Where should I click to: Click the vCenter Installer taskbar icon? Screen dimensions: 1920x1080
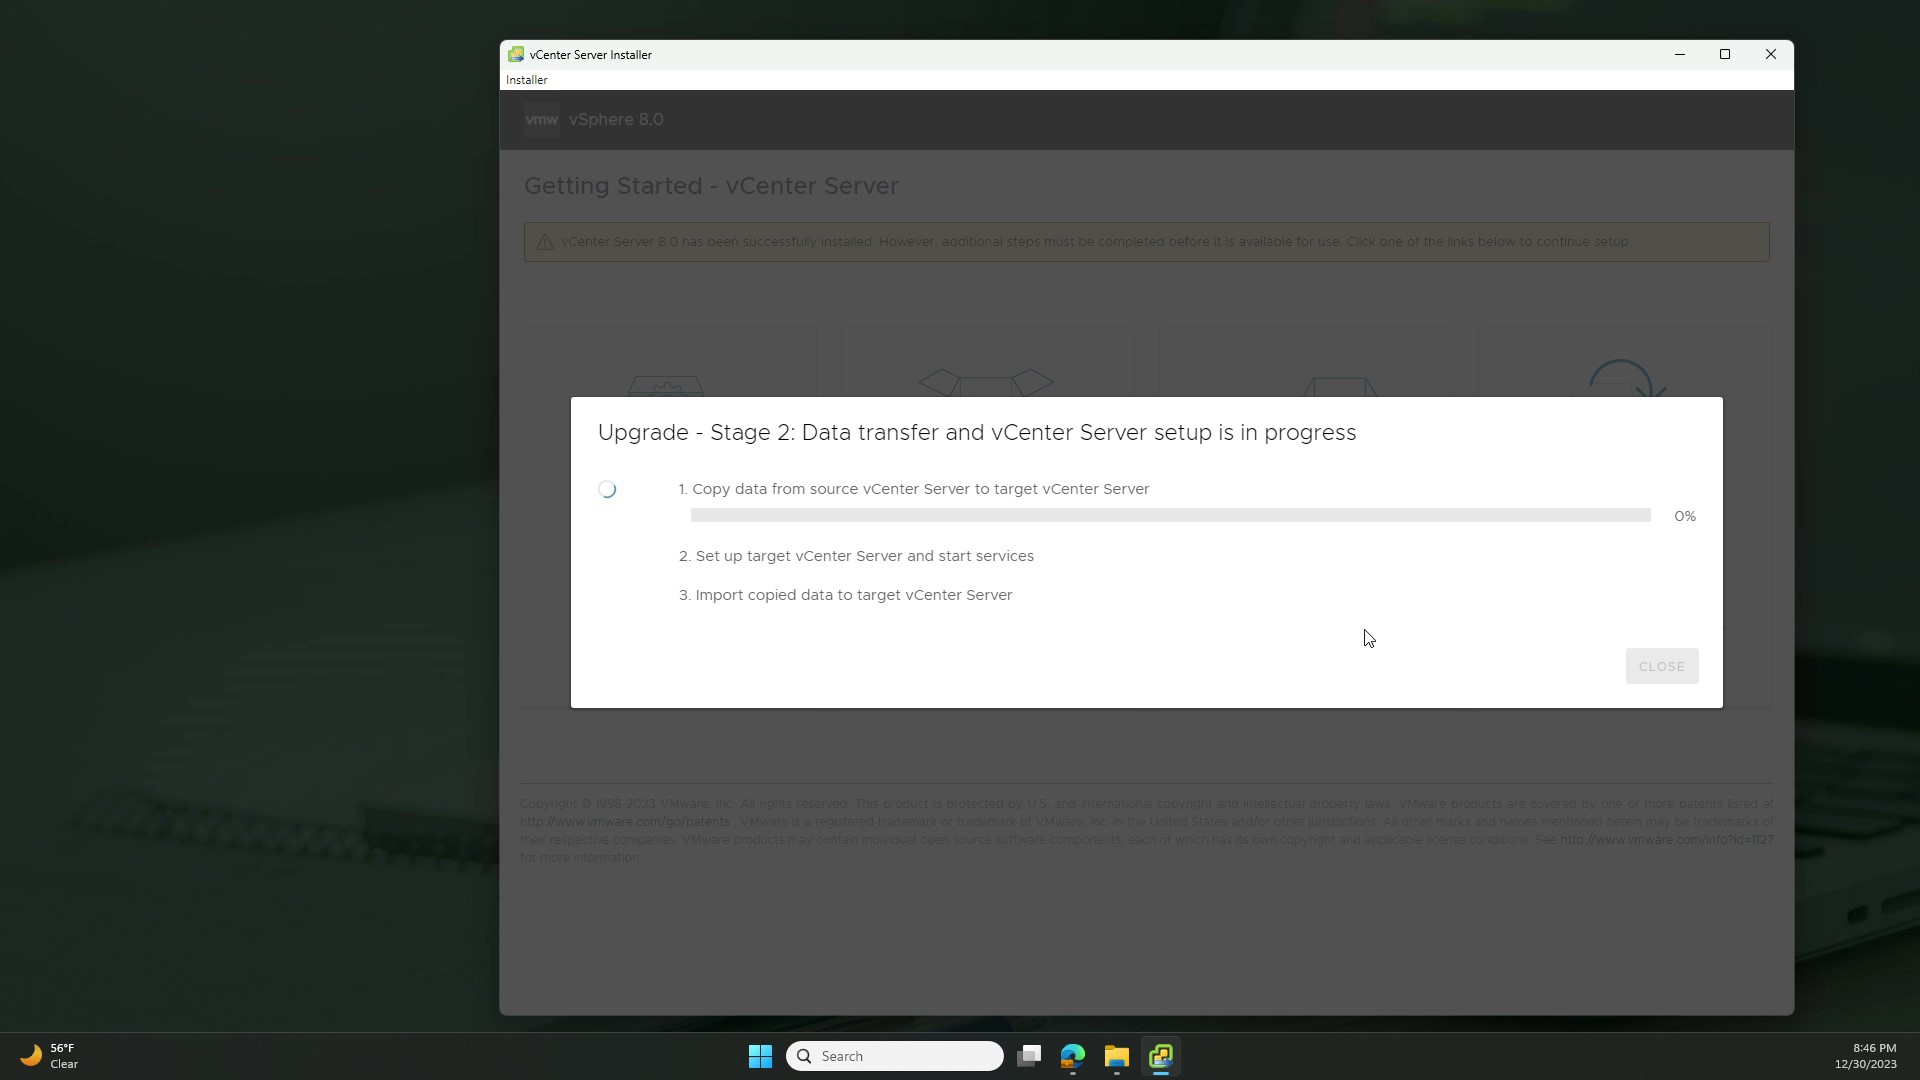(1161, 1056)
